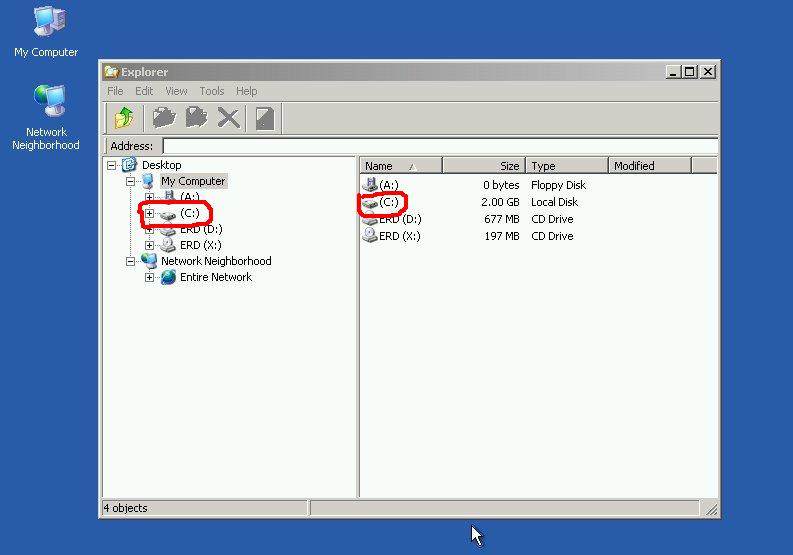Click the 0 bytes size cell
The width and height of the screenshot is (793, 555).
pos(501,185)
